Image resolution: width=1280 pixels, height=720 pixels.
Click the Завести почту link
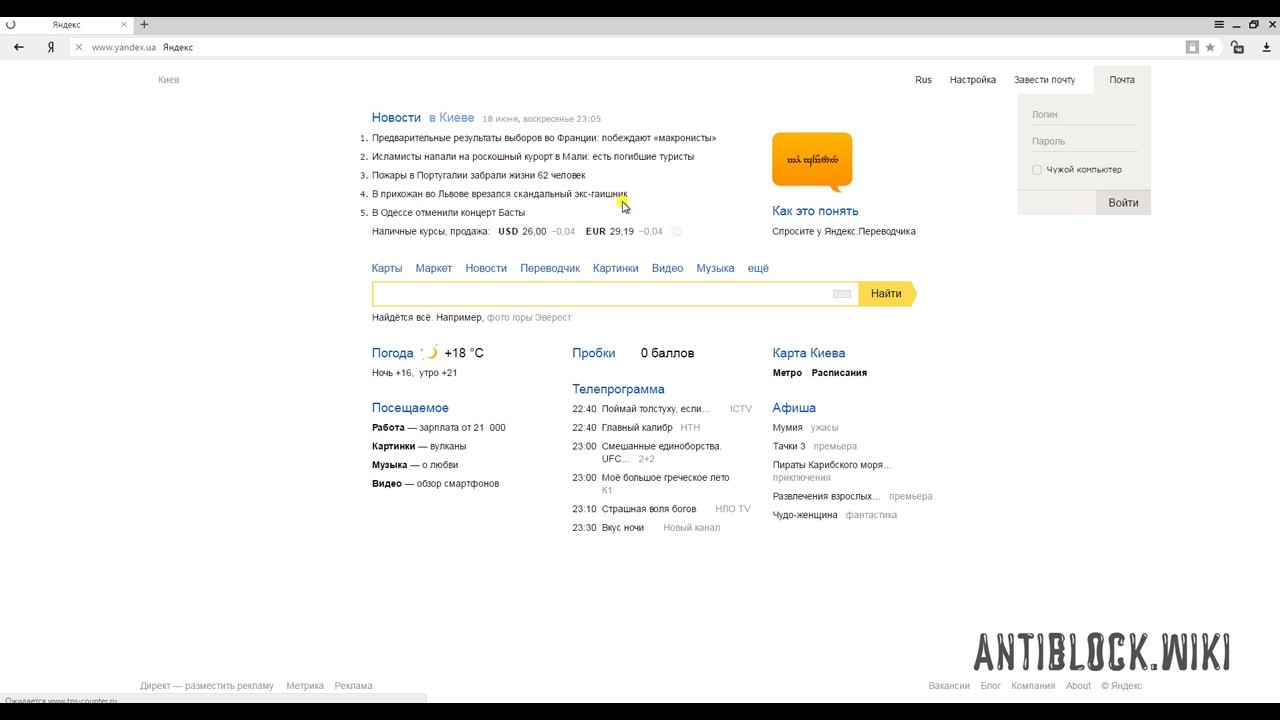[x=1044, y=80]
